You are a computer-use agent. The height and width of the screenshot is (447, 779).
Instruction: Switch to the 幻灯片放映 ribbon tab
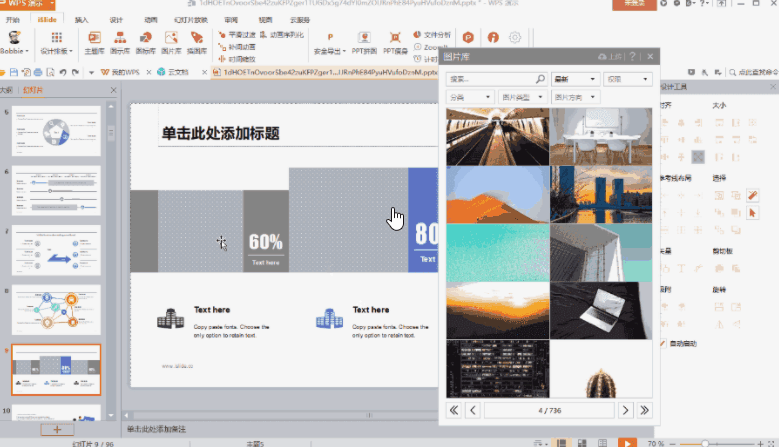pos(191,20)
